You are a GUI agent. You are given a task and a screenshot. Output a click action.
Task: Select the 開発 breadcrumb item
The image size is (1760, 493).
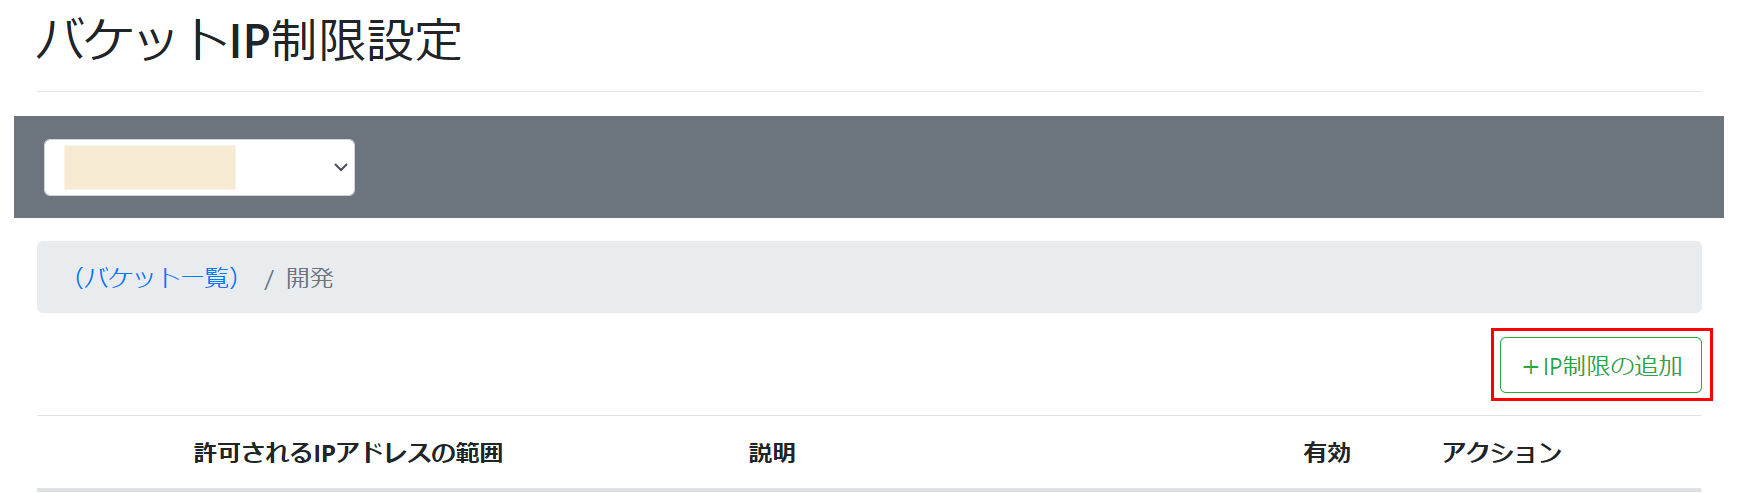[310, 278]
